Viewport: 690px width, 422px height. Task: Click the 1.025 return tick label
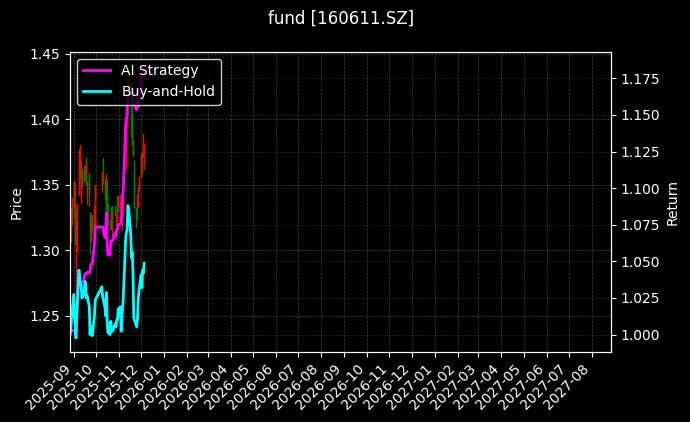click(640, 299)
